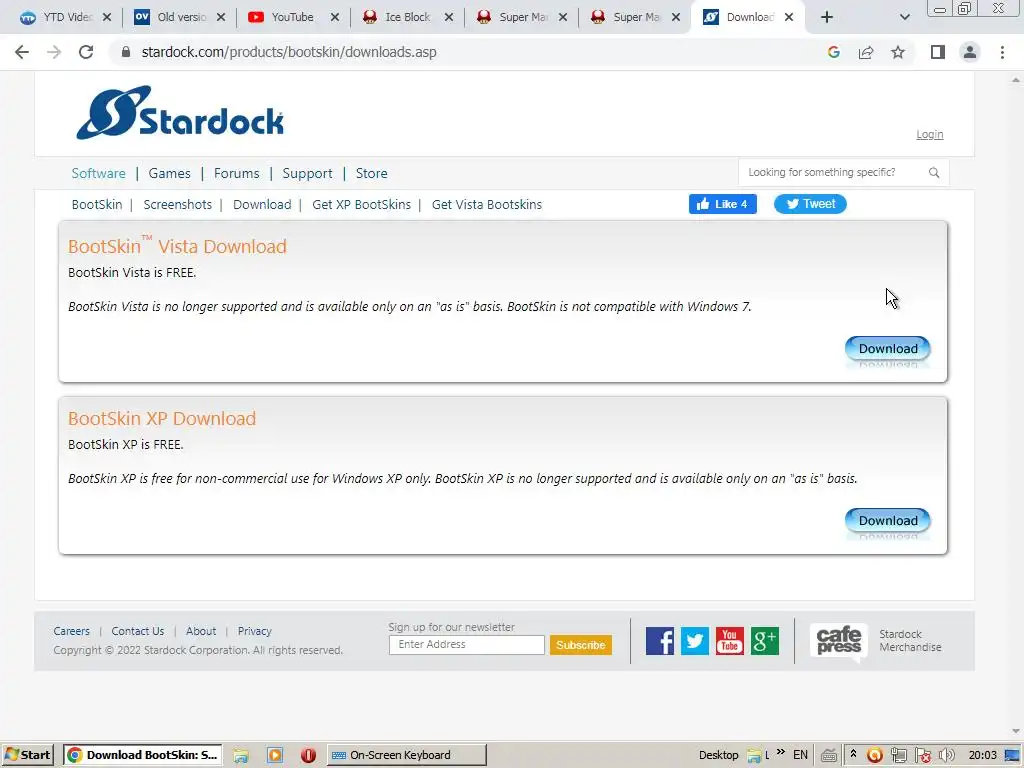Open Get XP BootSkins link
This screenshot has height=768, width=1024.
(x=361, y=204)
